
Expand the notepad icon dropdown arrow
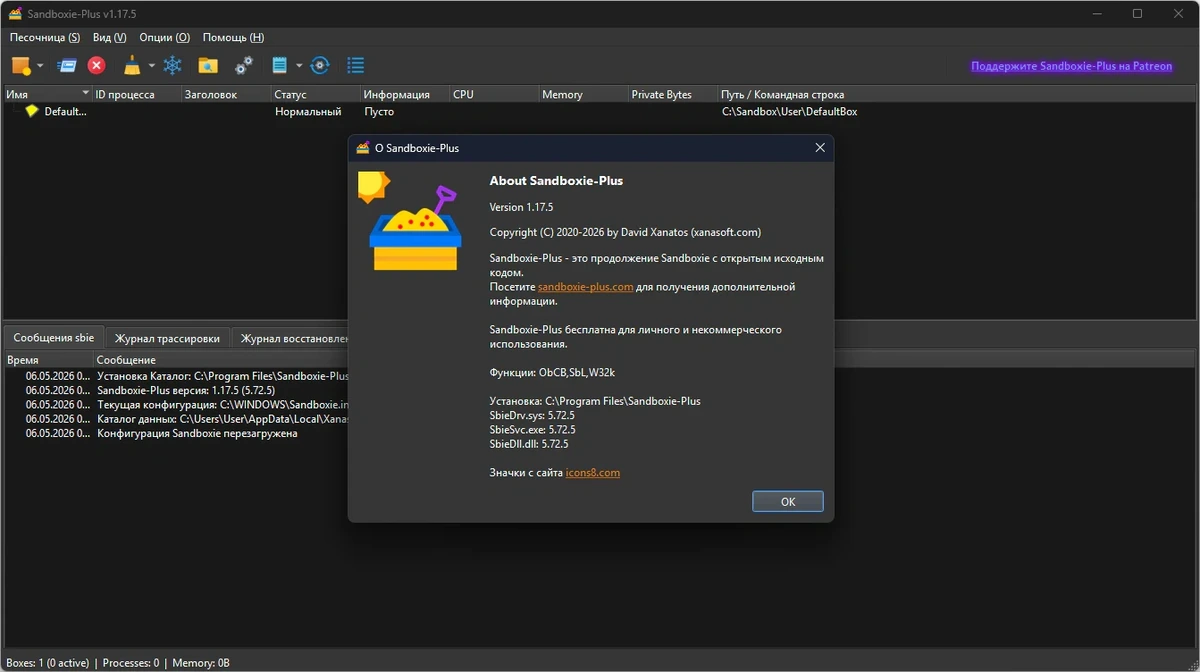coord(299,66)
